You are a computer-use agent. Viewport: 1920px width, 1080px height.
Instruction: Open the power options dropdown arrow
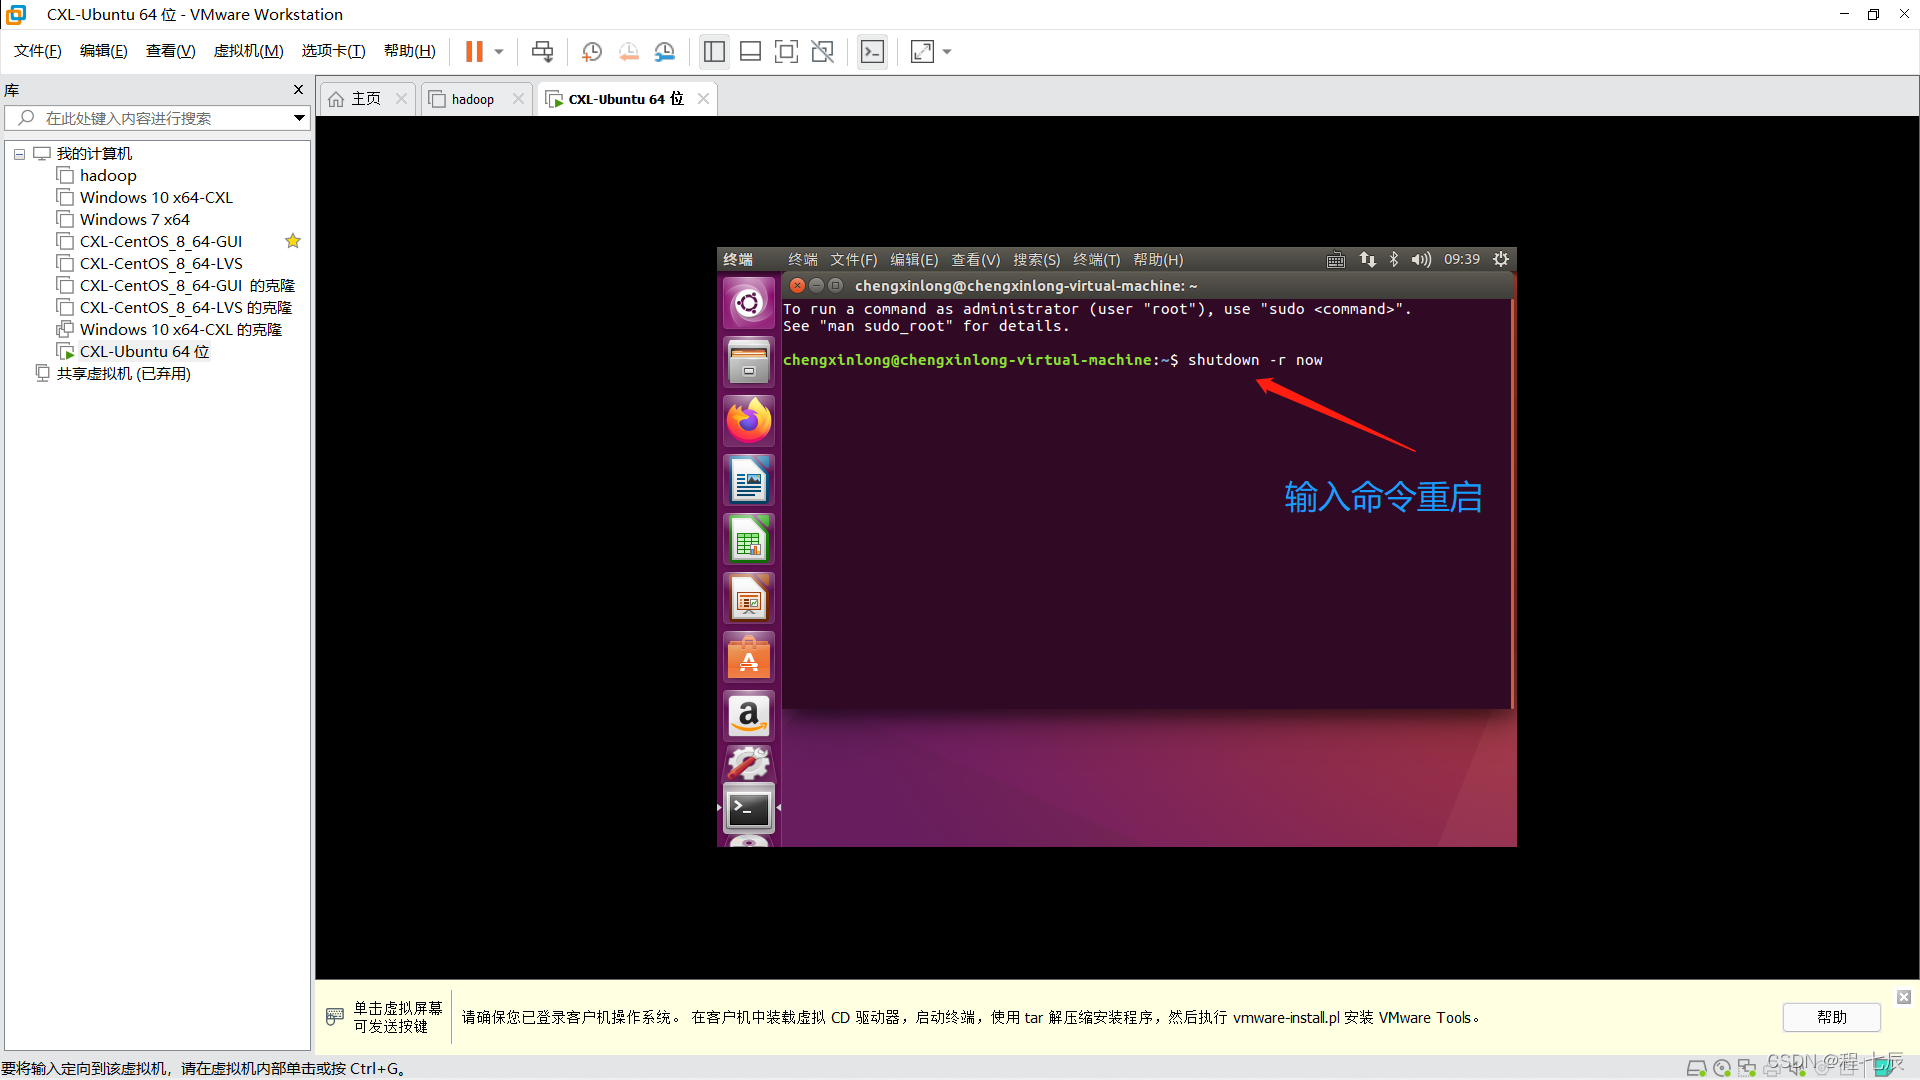coord(498,51)
